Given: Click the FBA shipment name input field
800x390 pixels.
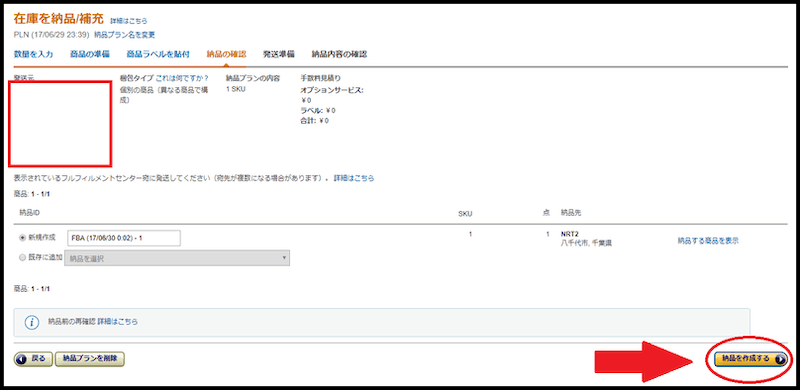Looking at the screenshot, I should coord(124,238).
